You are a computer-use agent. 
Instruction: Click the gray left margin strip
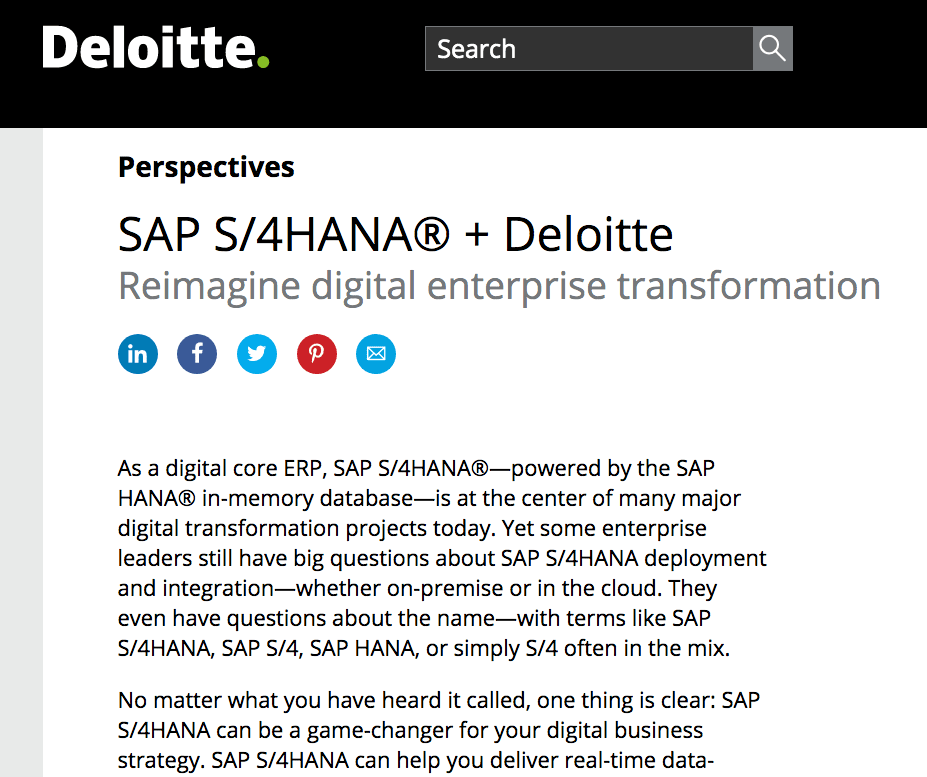click(x=21, y=452)
